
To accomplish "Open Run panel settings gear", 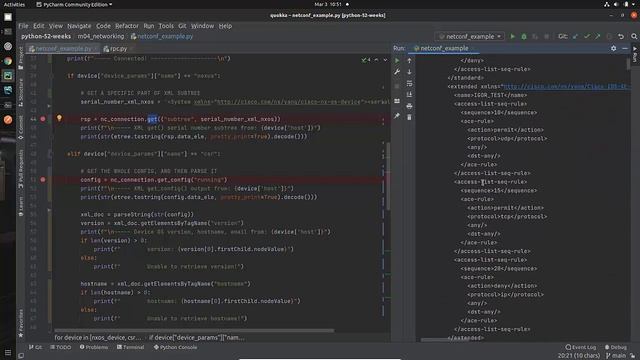I will pyautogui.click(x=613, y=48).
